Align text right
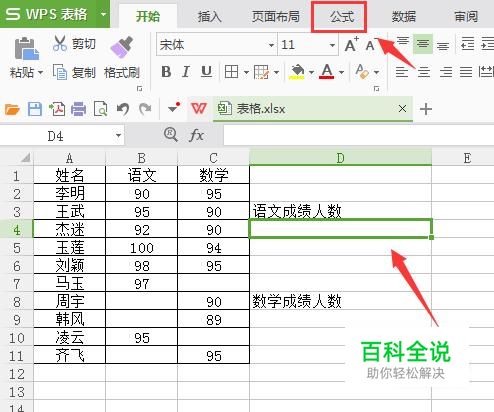 (446, 72)
